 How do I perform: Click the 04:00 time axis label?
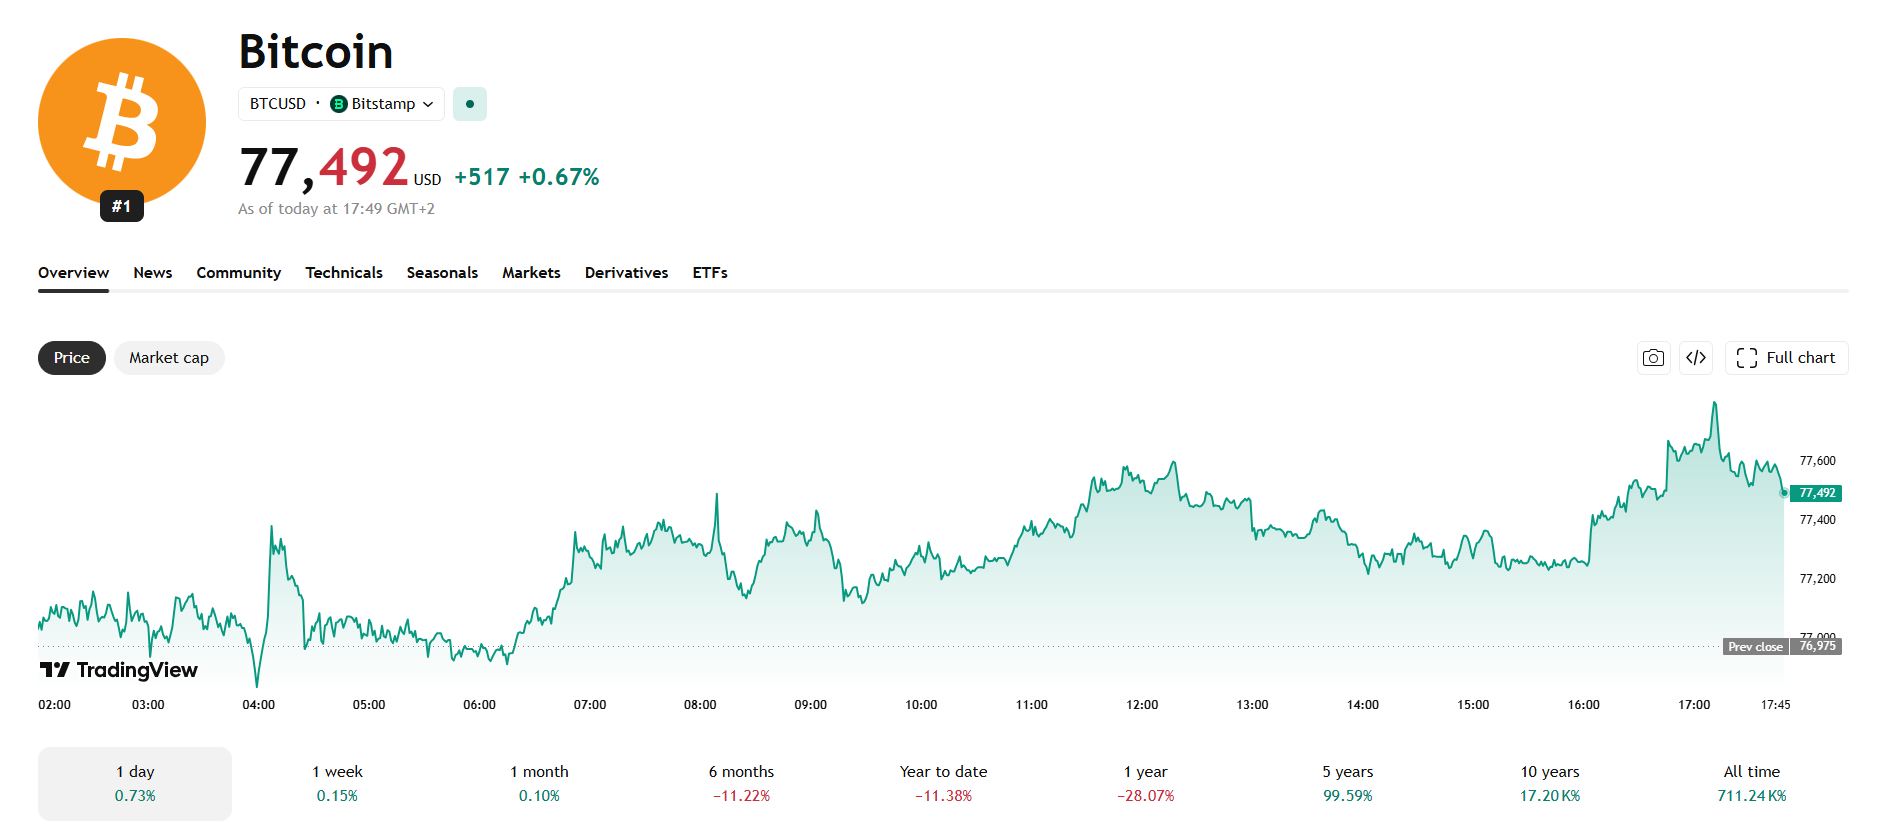point(259,705)
